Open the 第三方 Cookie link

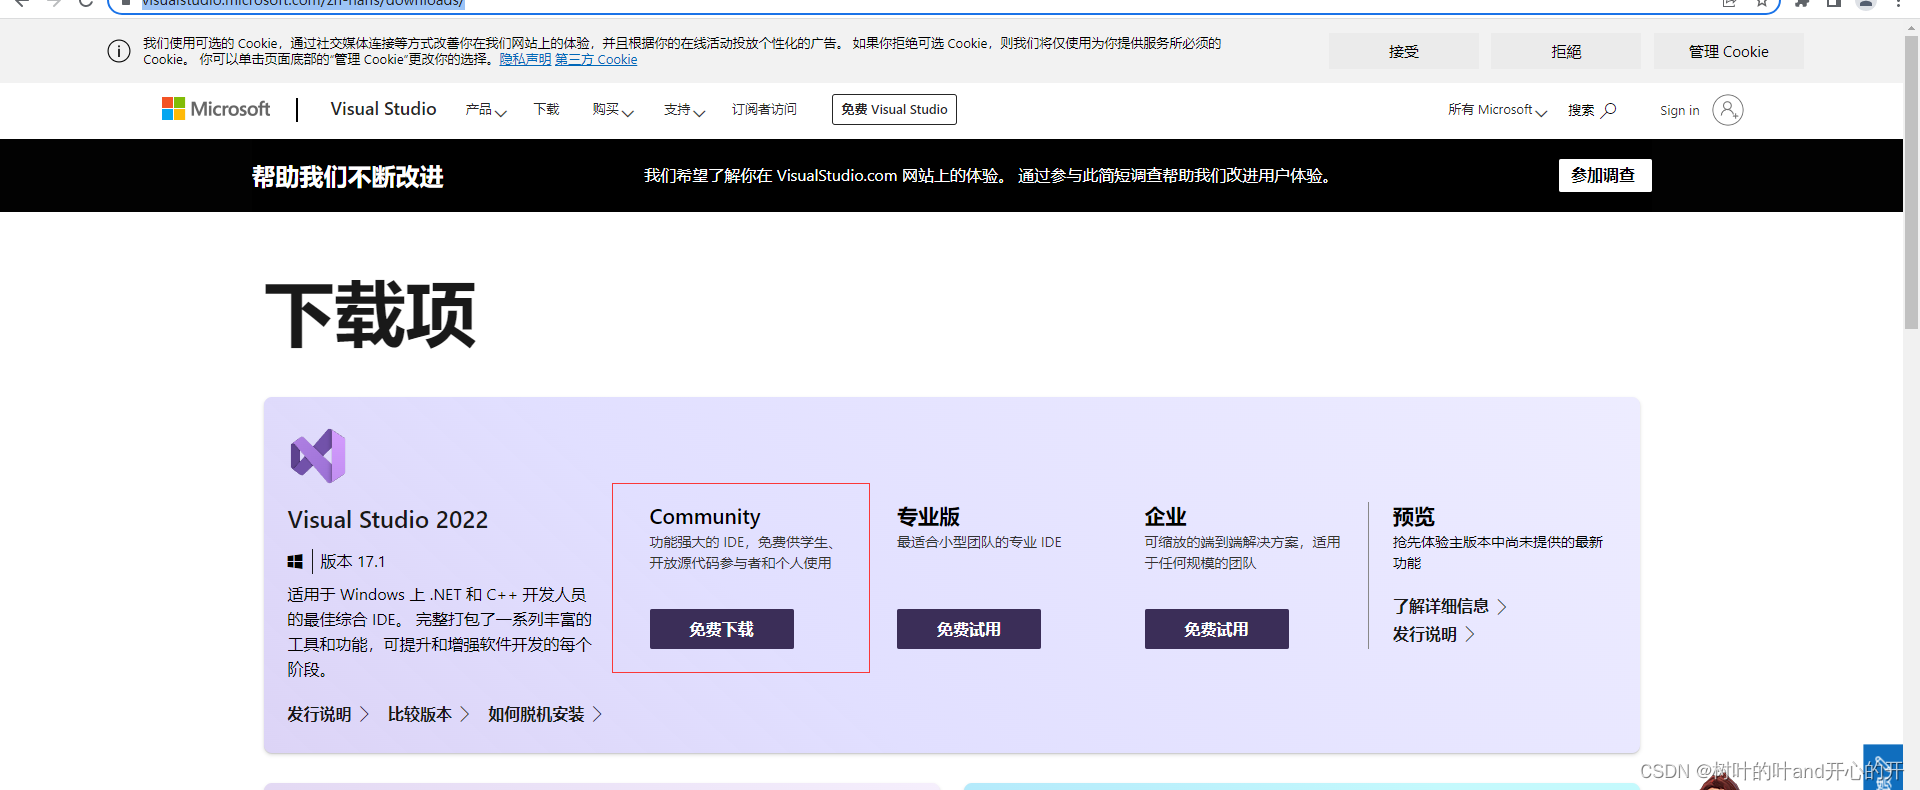point(596,60)
